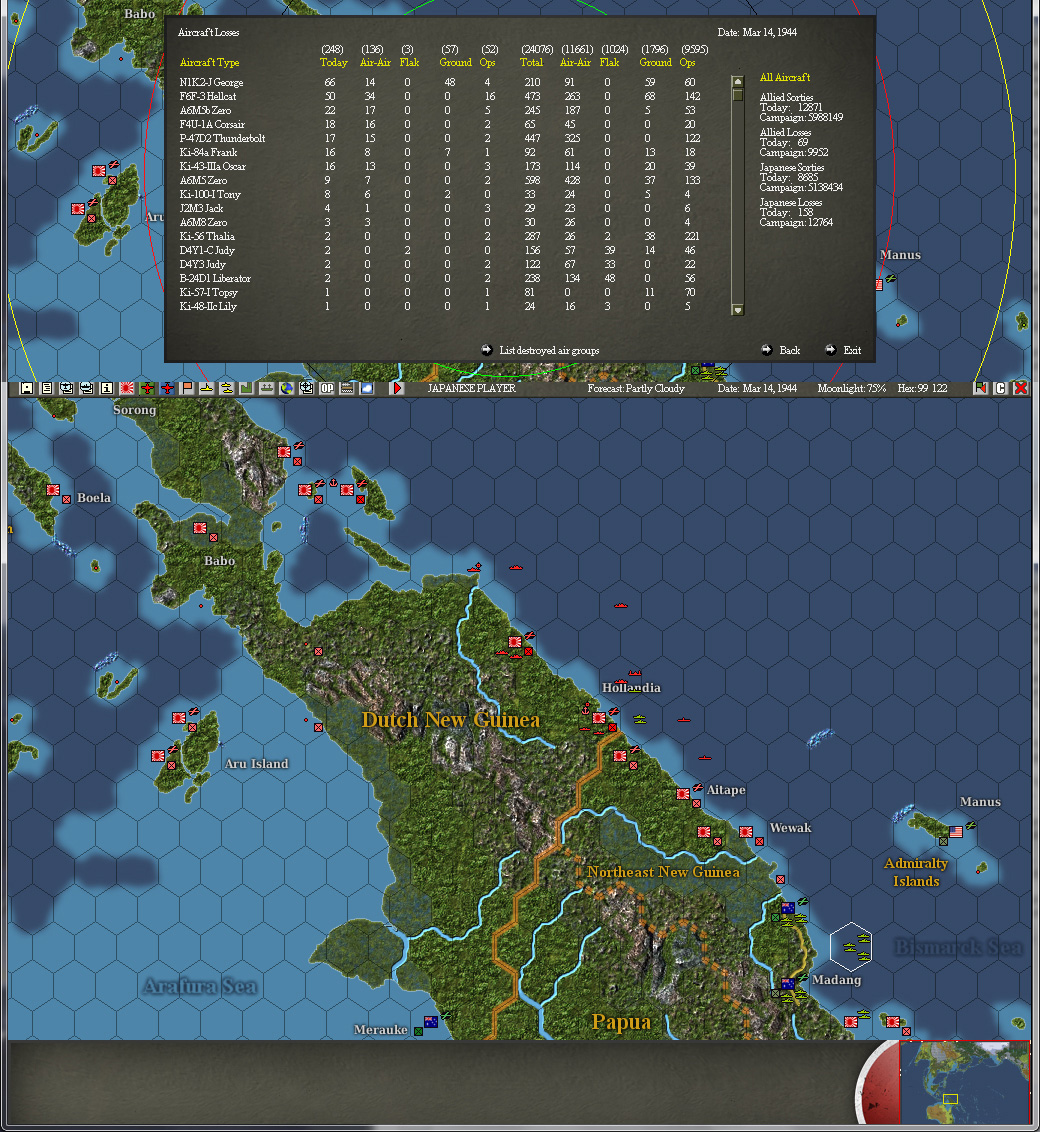Screen dimensions: 1040x1132
Task: Click the highlighted task force hex in Bismarck Sea
Action: tap(852, 946)
